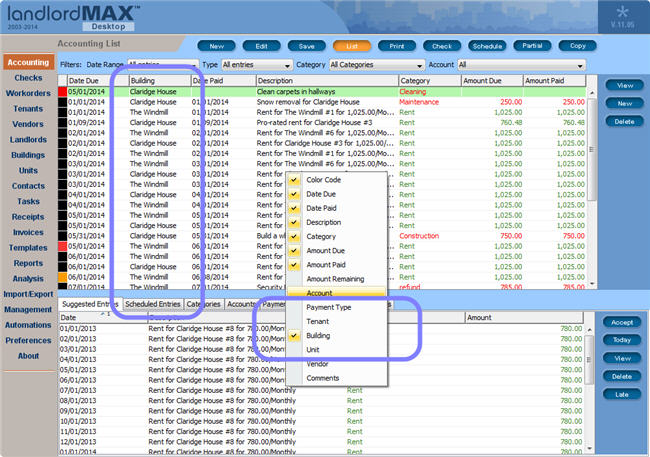Select Tenant in column menu

point(318,321)
